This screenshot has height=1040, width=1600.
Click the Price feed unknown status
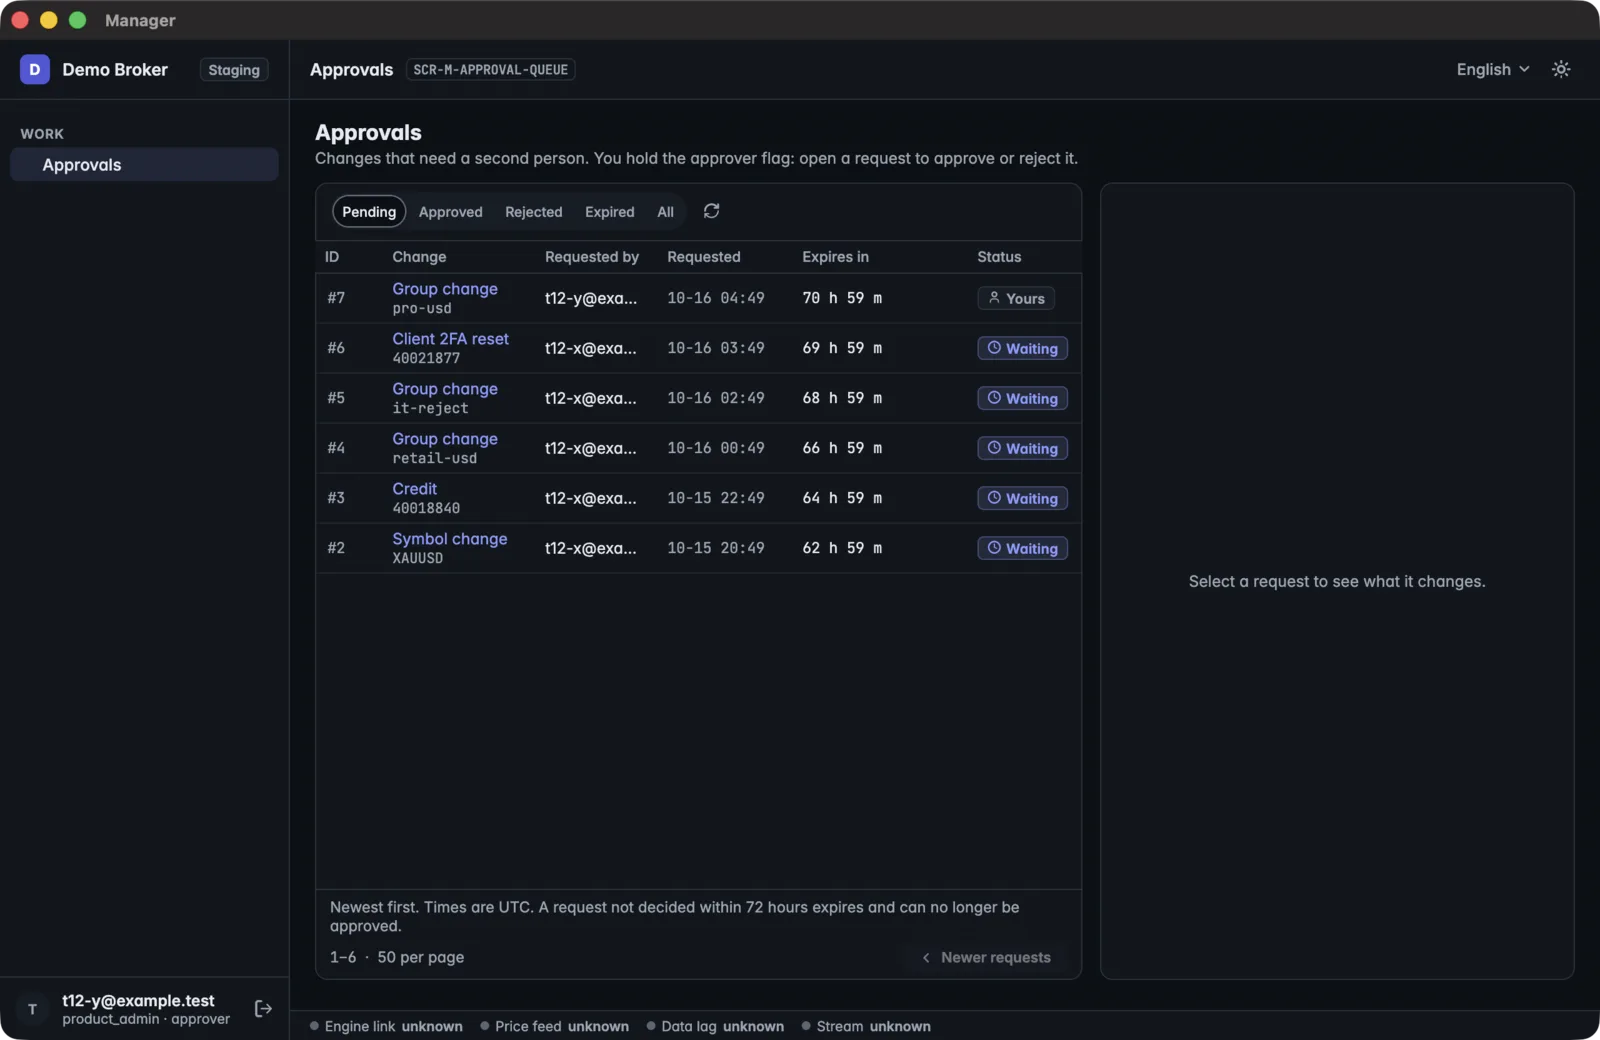[x=554, y=1026]
